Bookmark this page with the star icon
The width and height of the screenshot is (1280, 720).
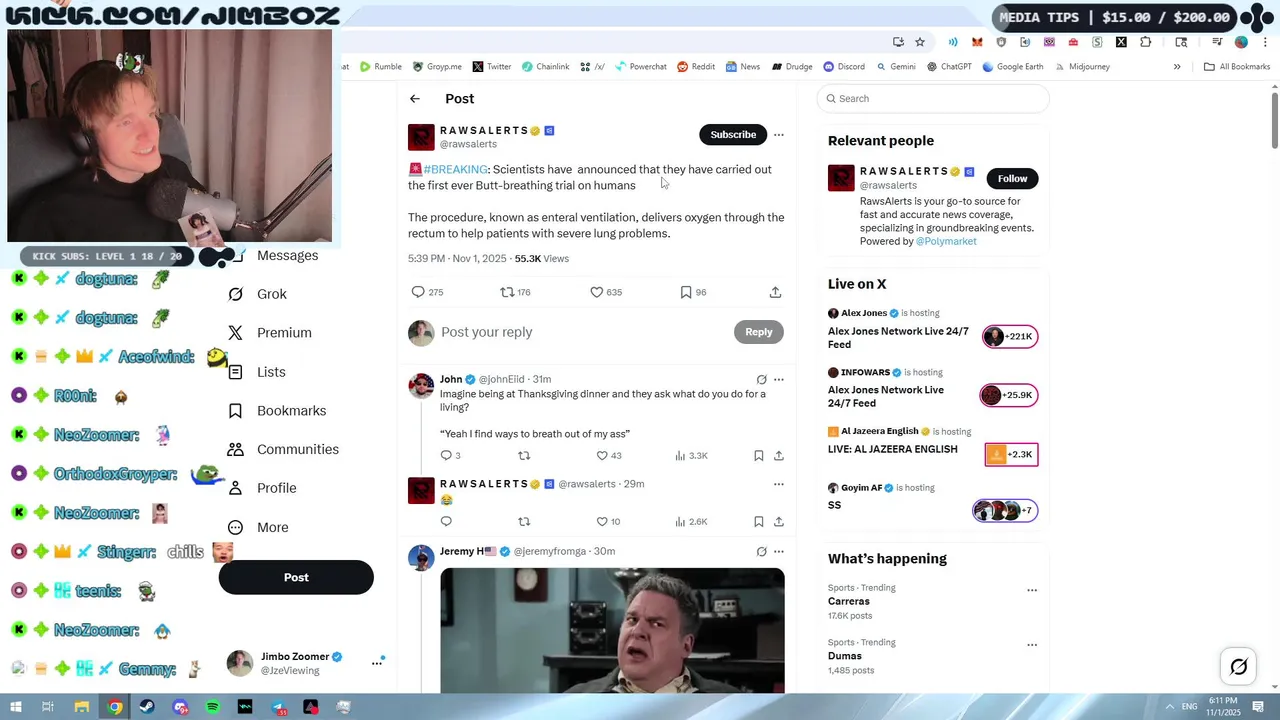point(920,42)
